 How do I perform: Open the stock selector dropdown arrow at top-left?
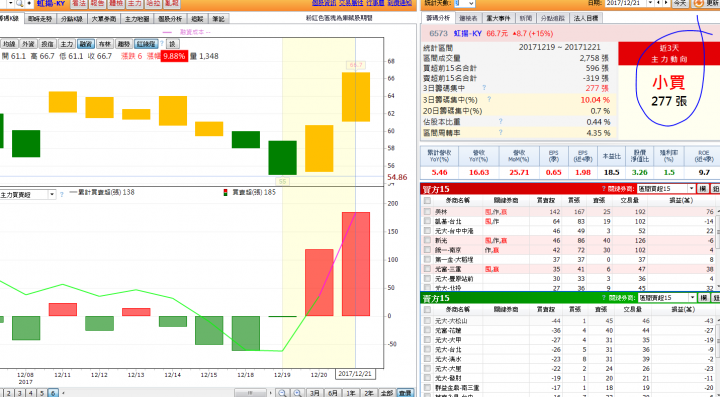point(10,4)
